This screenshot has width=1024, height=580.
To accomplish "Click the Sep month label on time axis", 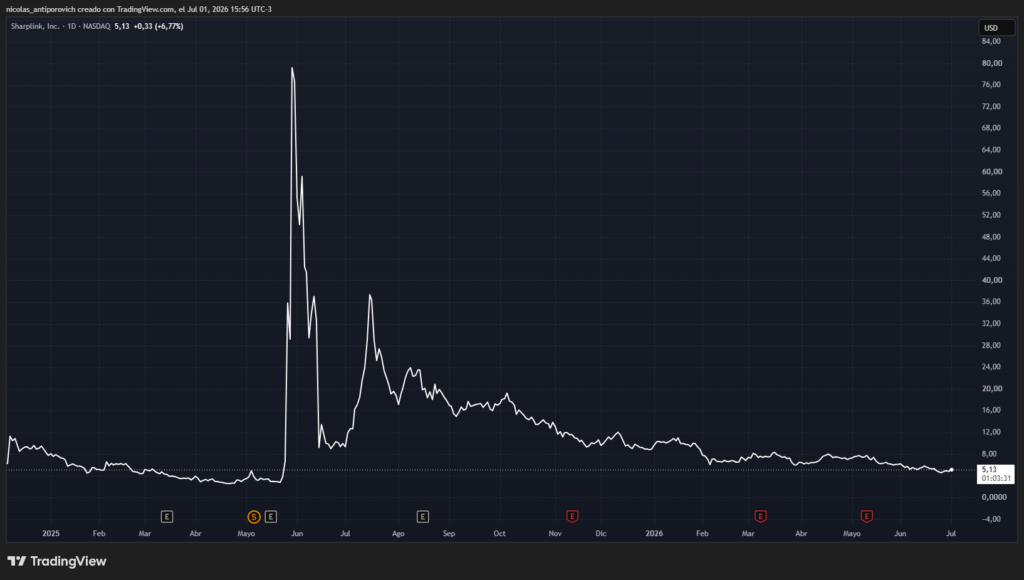I will click(449, 534).
